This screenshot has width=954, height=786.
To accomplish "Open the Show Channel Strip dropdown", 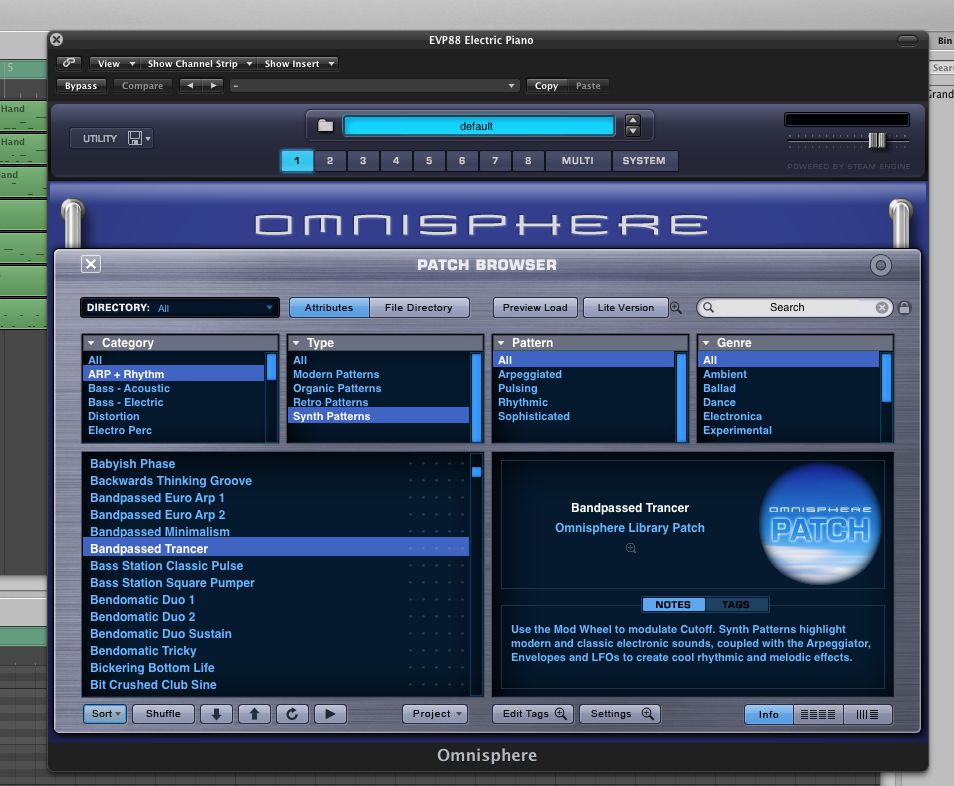I will pyautogui.click(x=199, y=63).
